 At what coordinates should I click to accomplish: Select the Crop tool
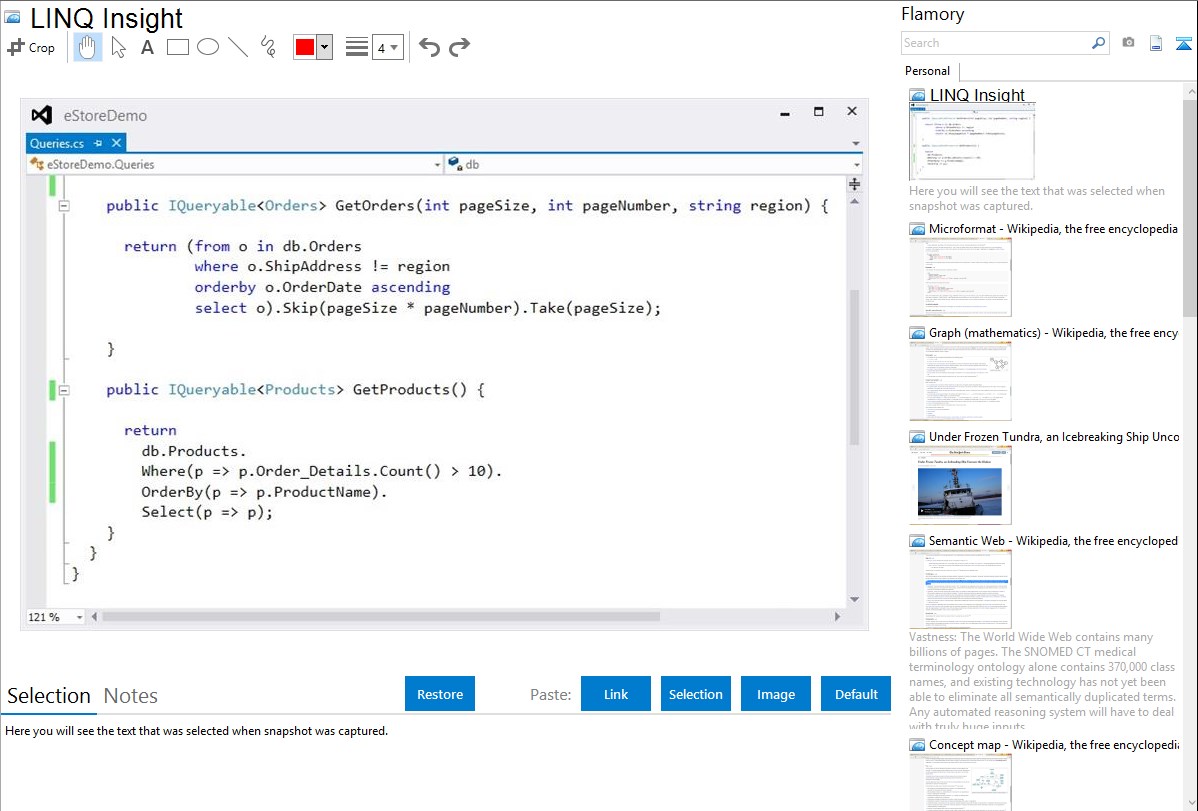coord(31,47)
